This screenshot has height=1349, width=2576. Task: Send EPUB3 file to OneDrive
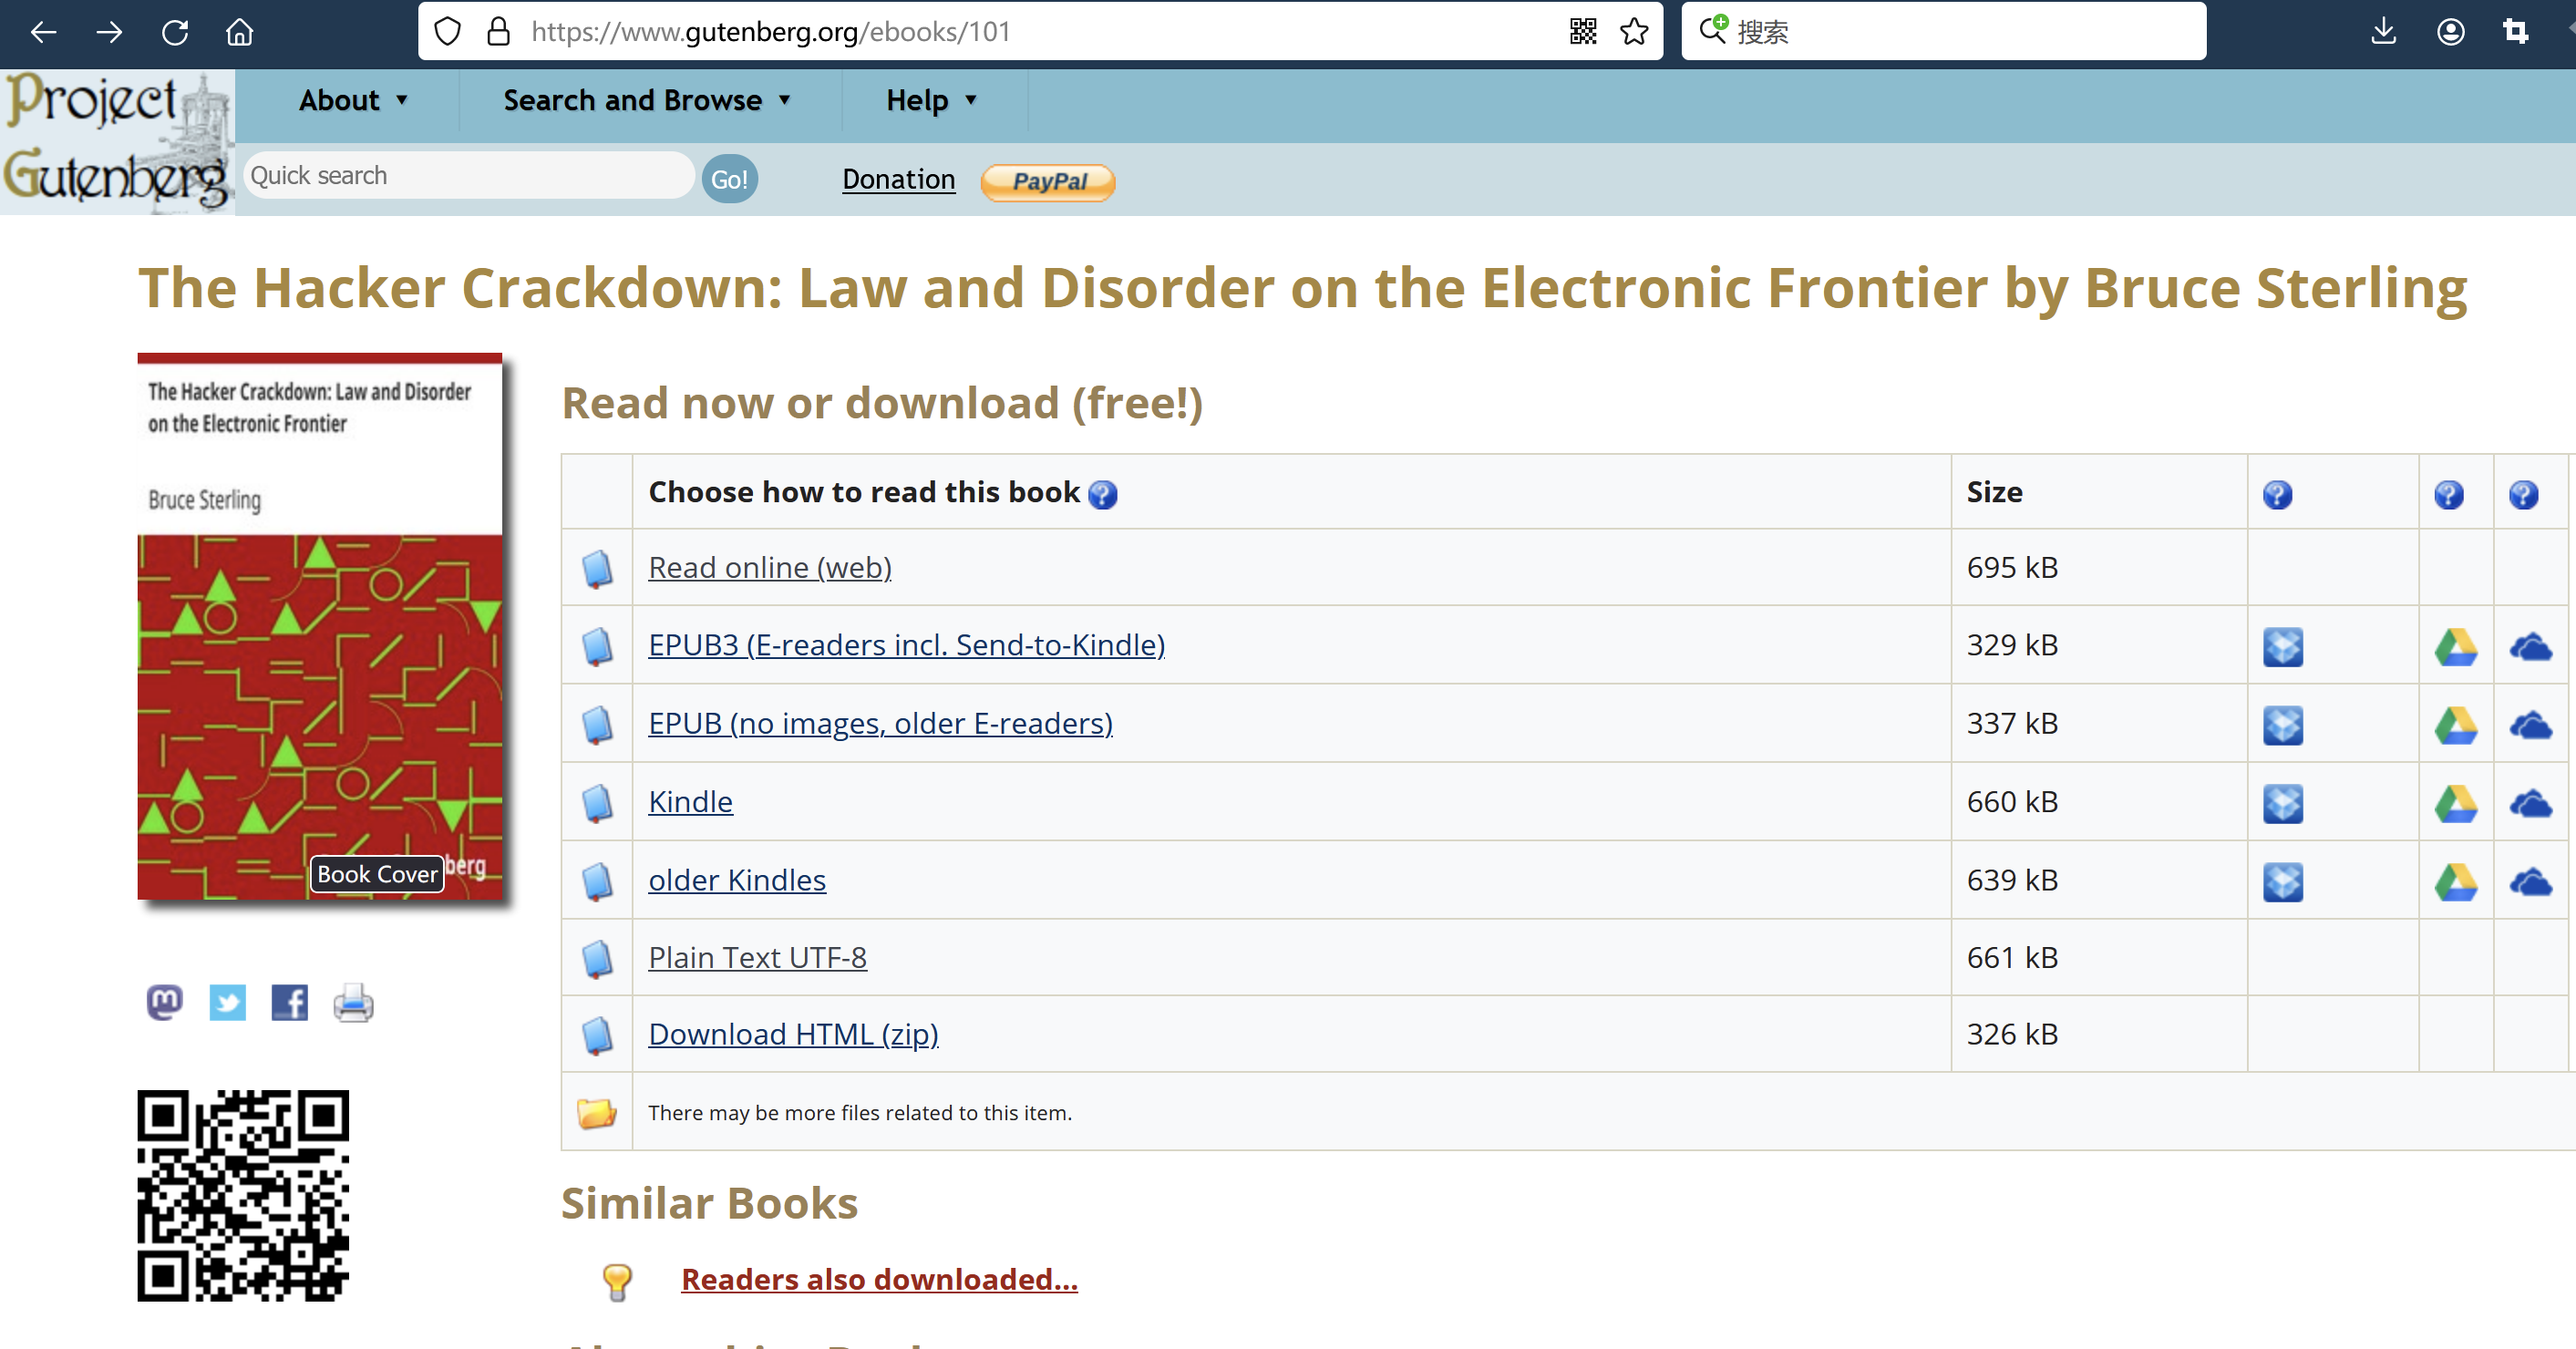pyautogui.click(x=2530, y=647)
